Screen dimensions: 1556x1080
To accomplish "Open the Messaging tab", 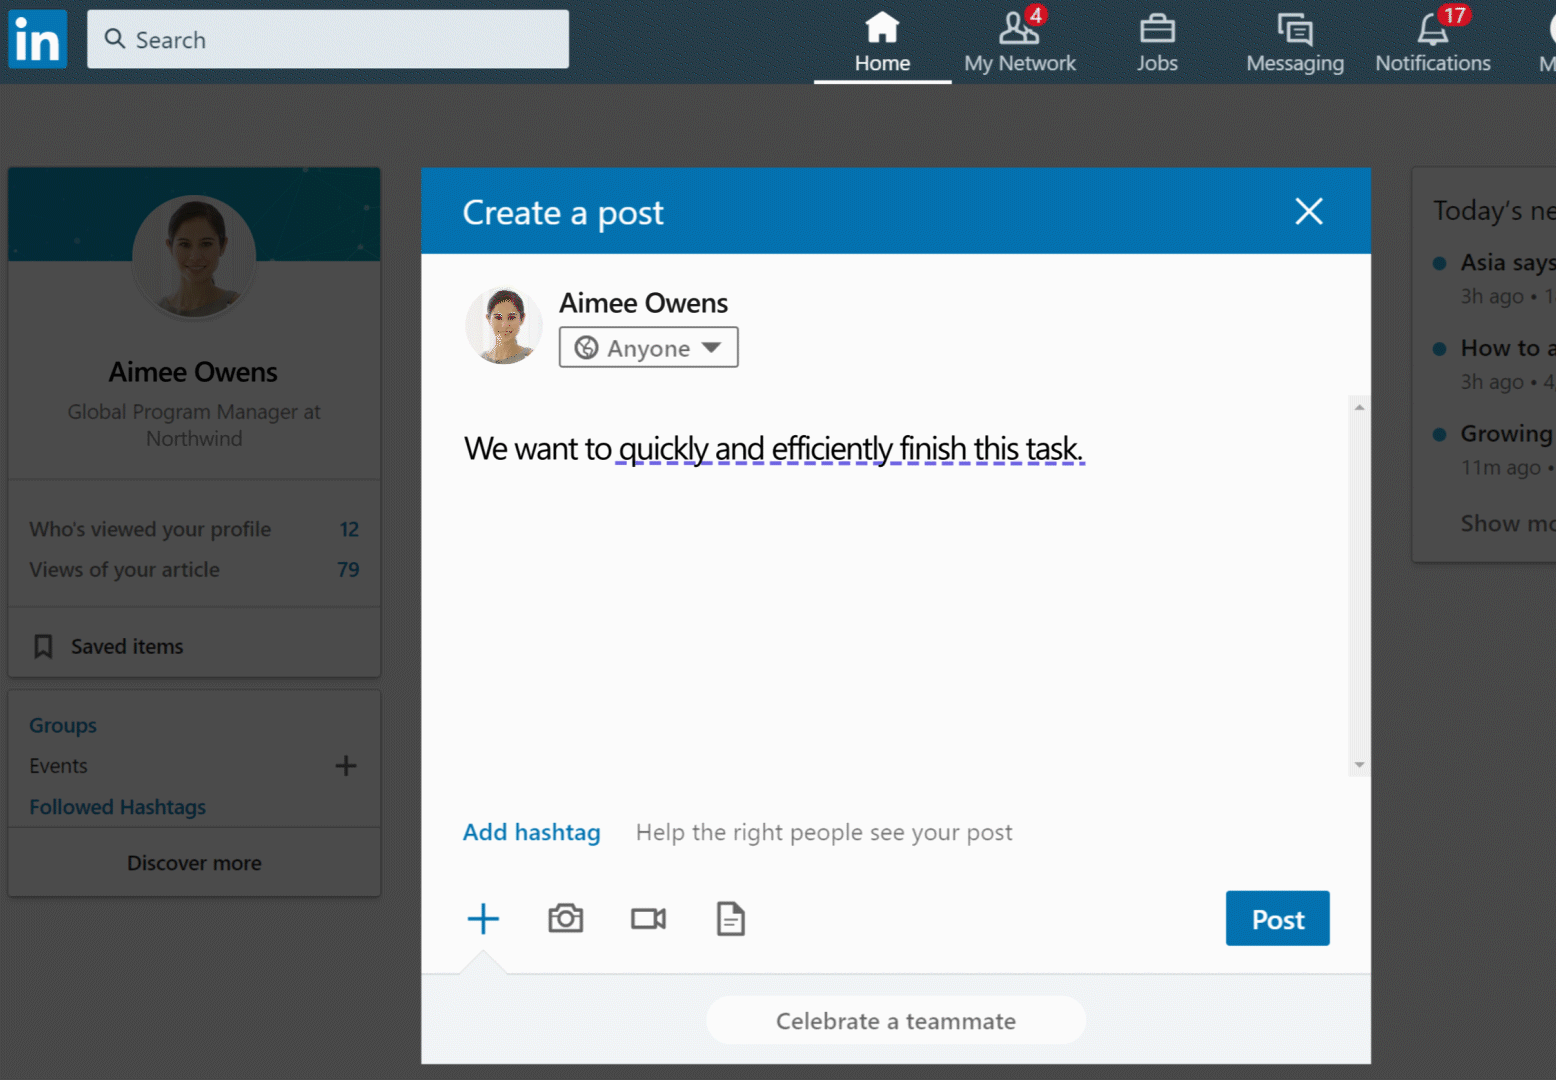I will pos(1294,42).
